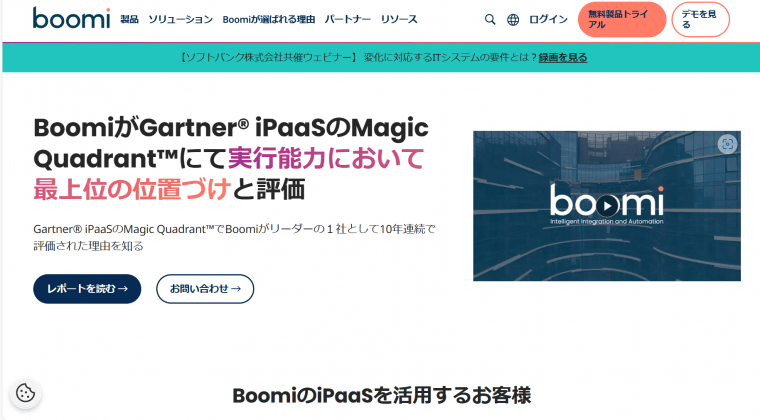This screenshot has height=420, width=760.
Task: Click the globe language selector icon
Action: [513, 19]
